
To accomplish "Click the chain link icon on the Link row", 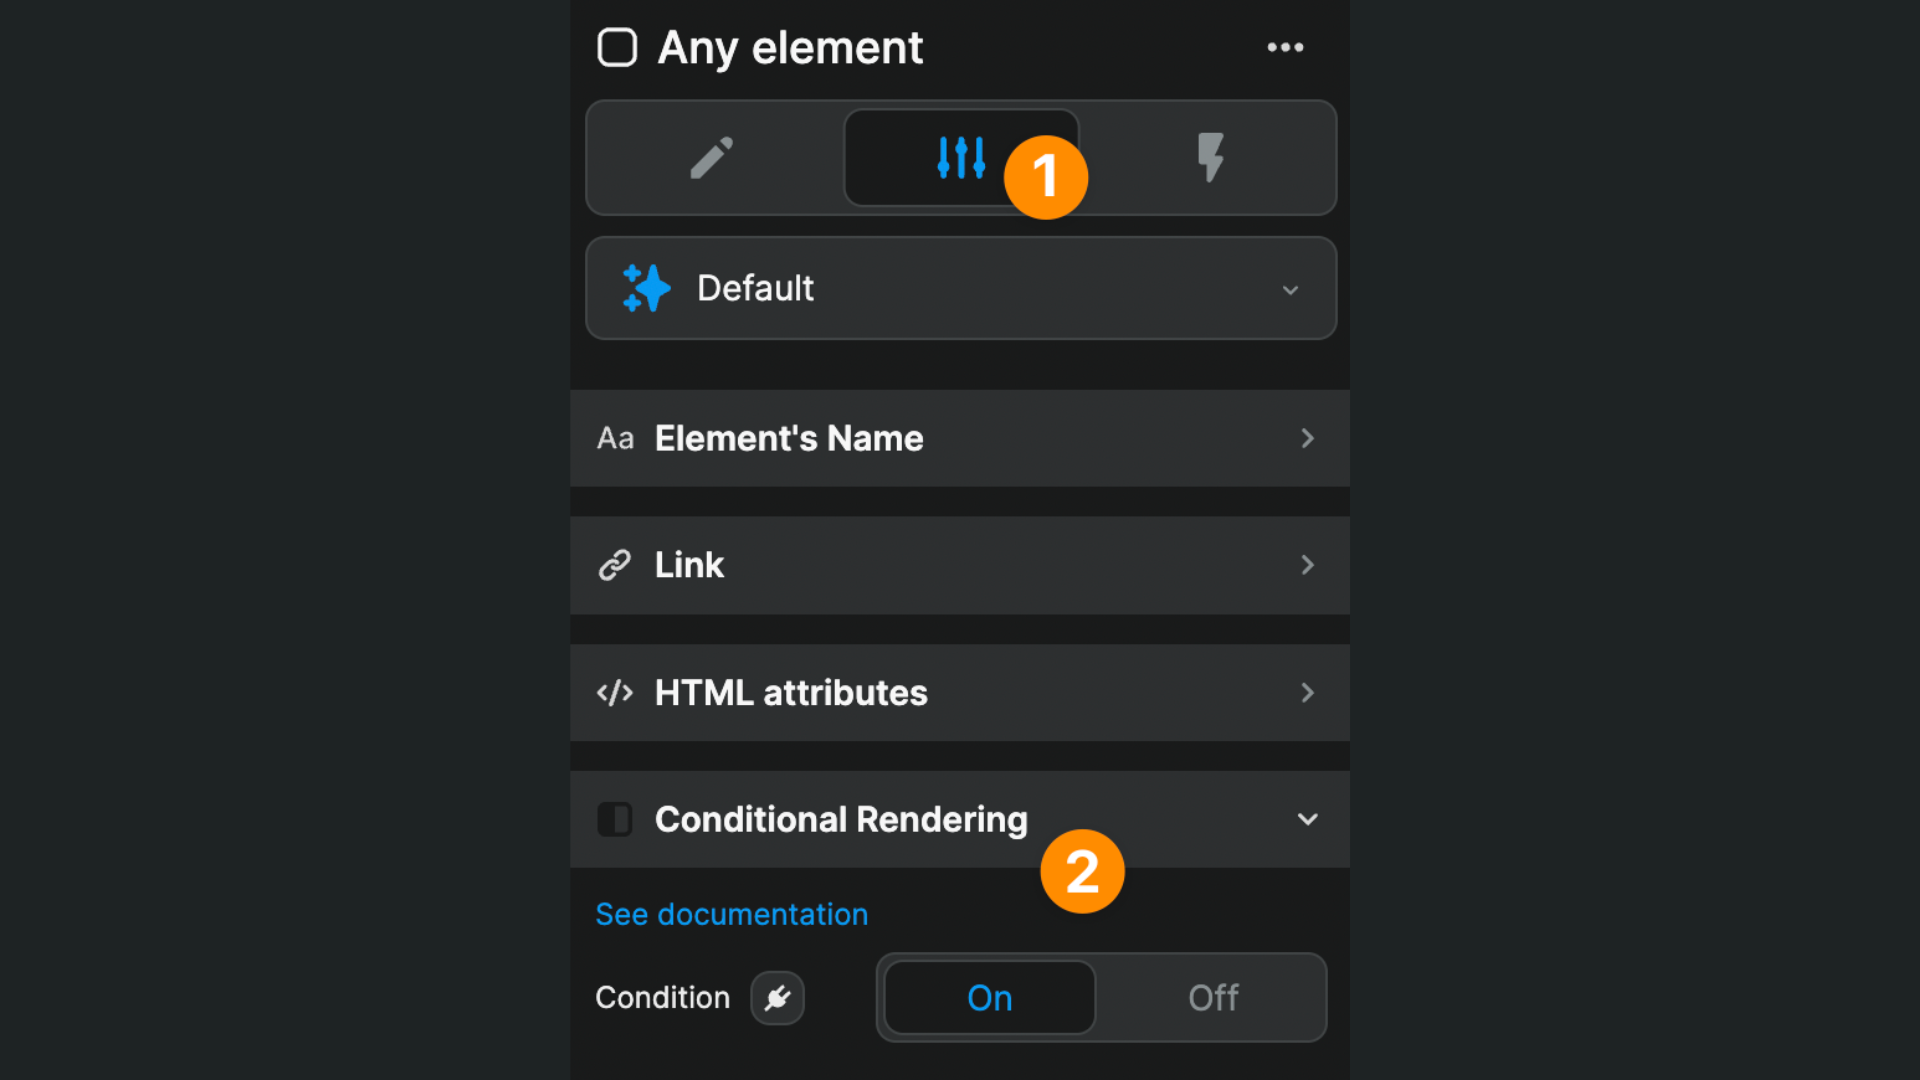I will click(614, 565).
